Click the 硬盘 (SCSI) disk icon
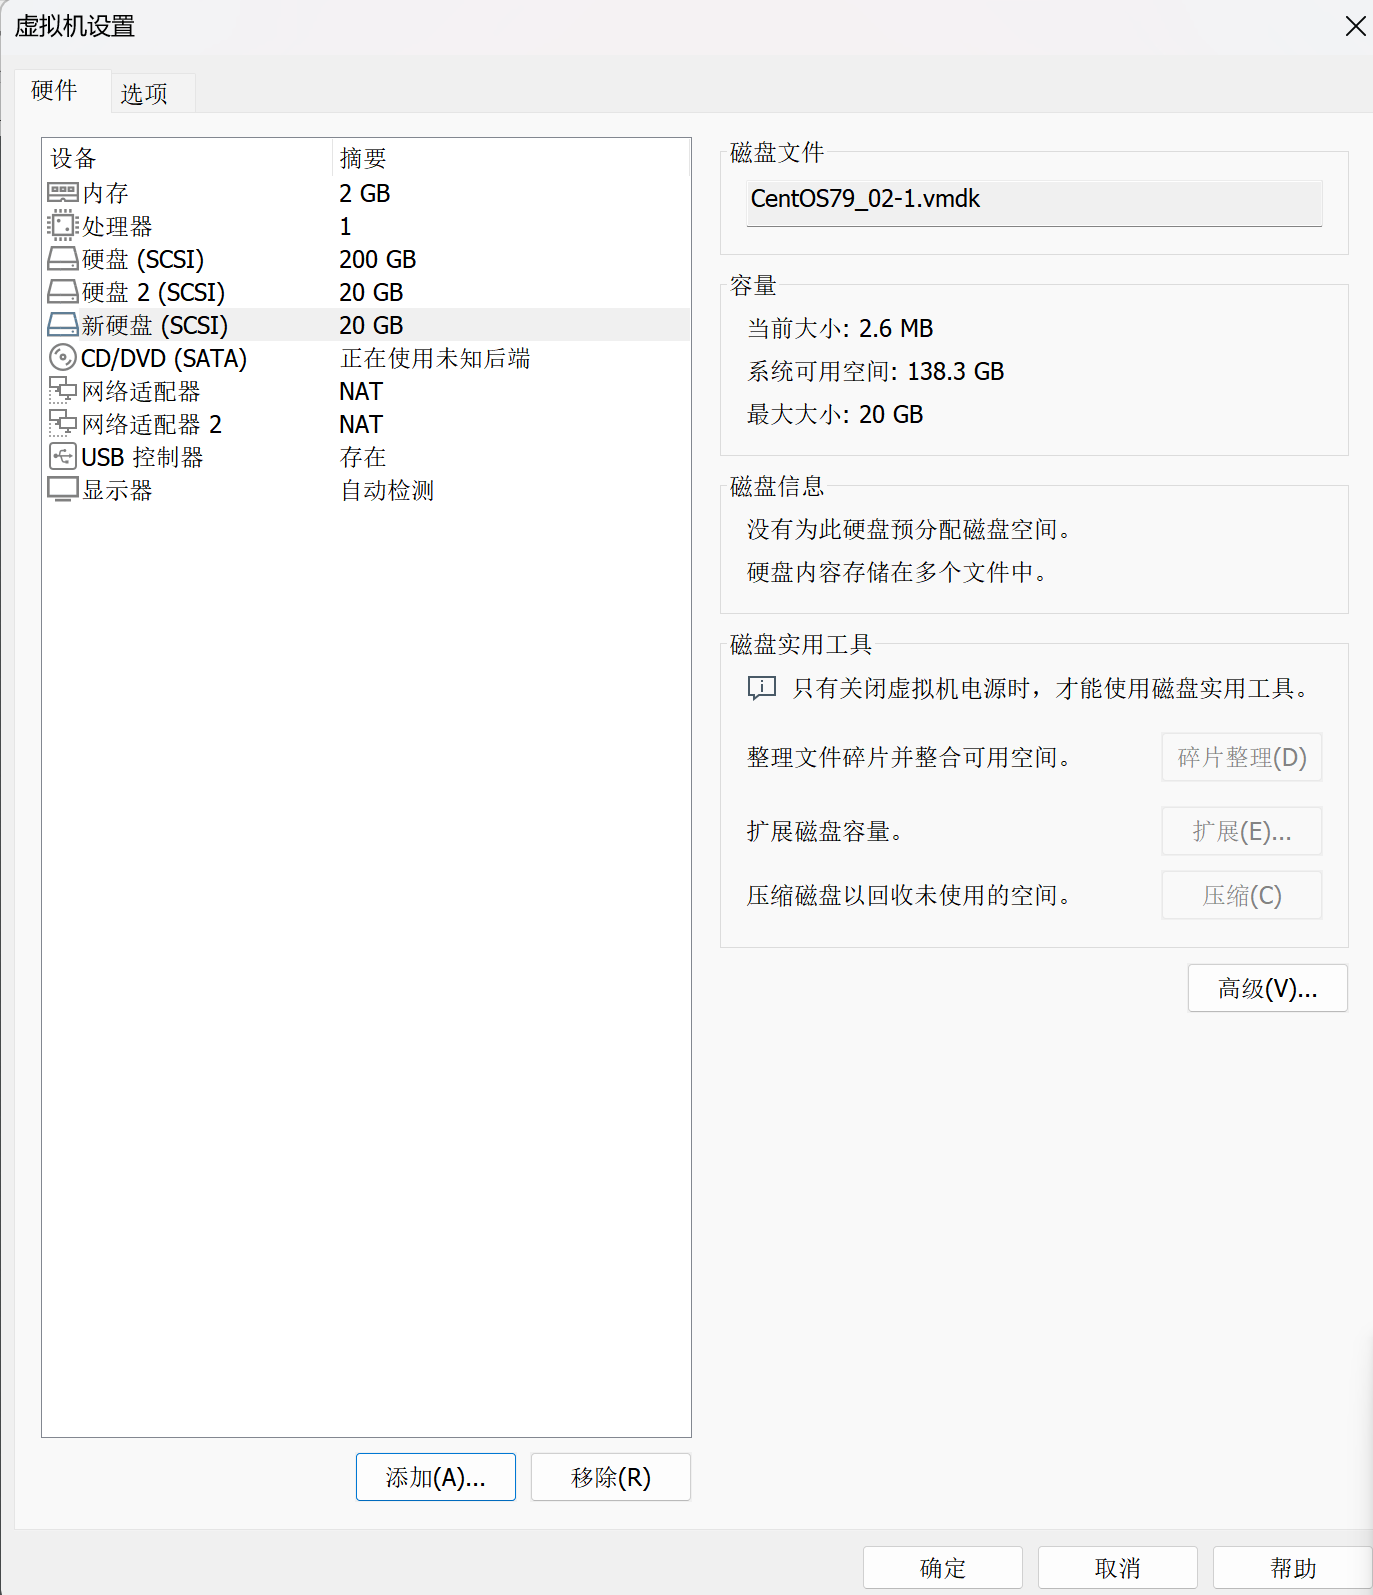1373x1595 pixels. (63, 259)
